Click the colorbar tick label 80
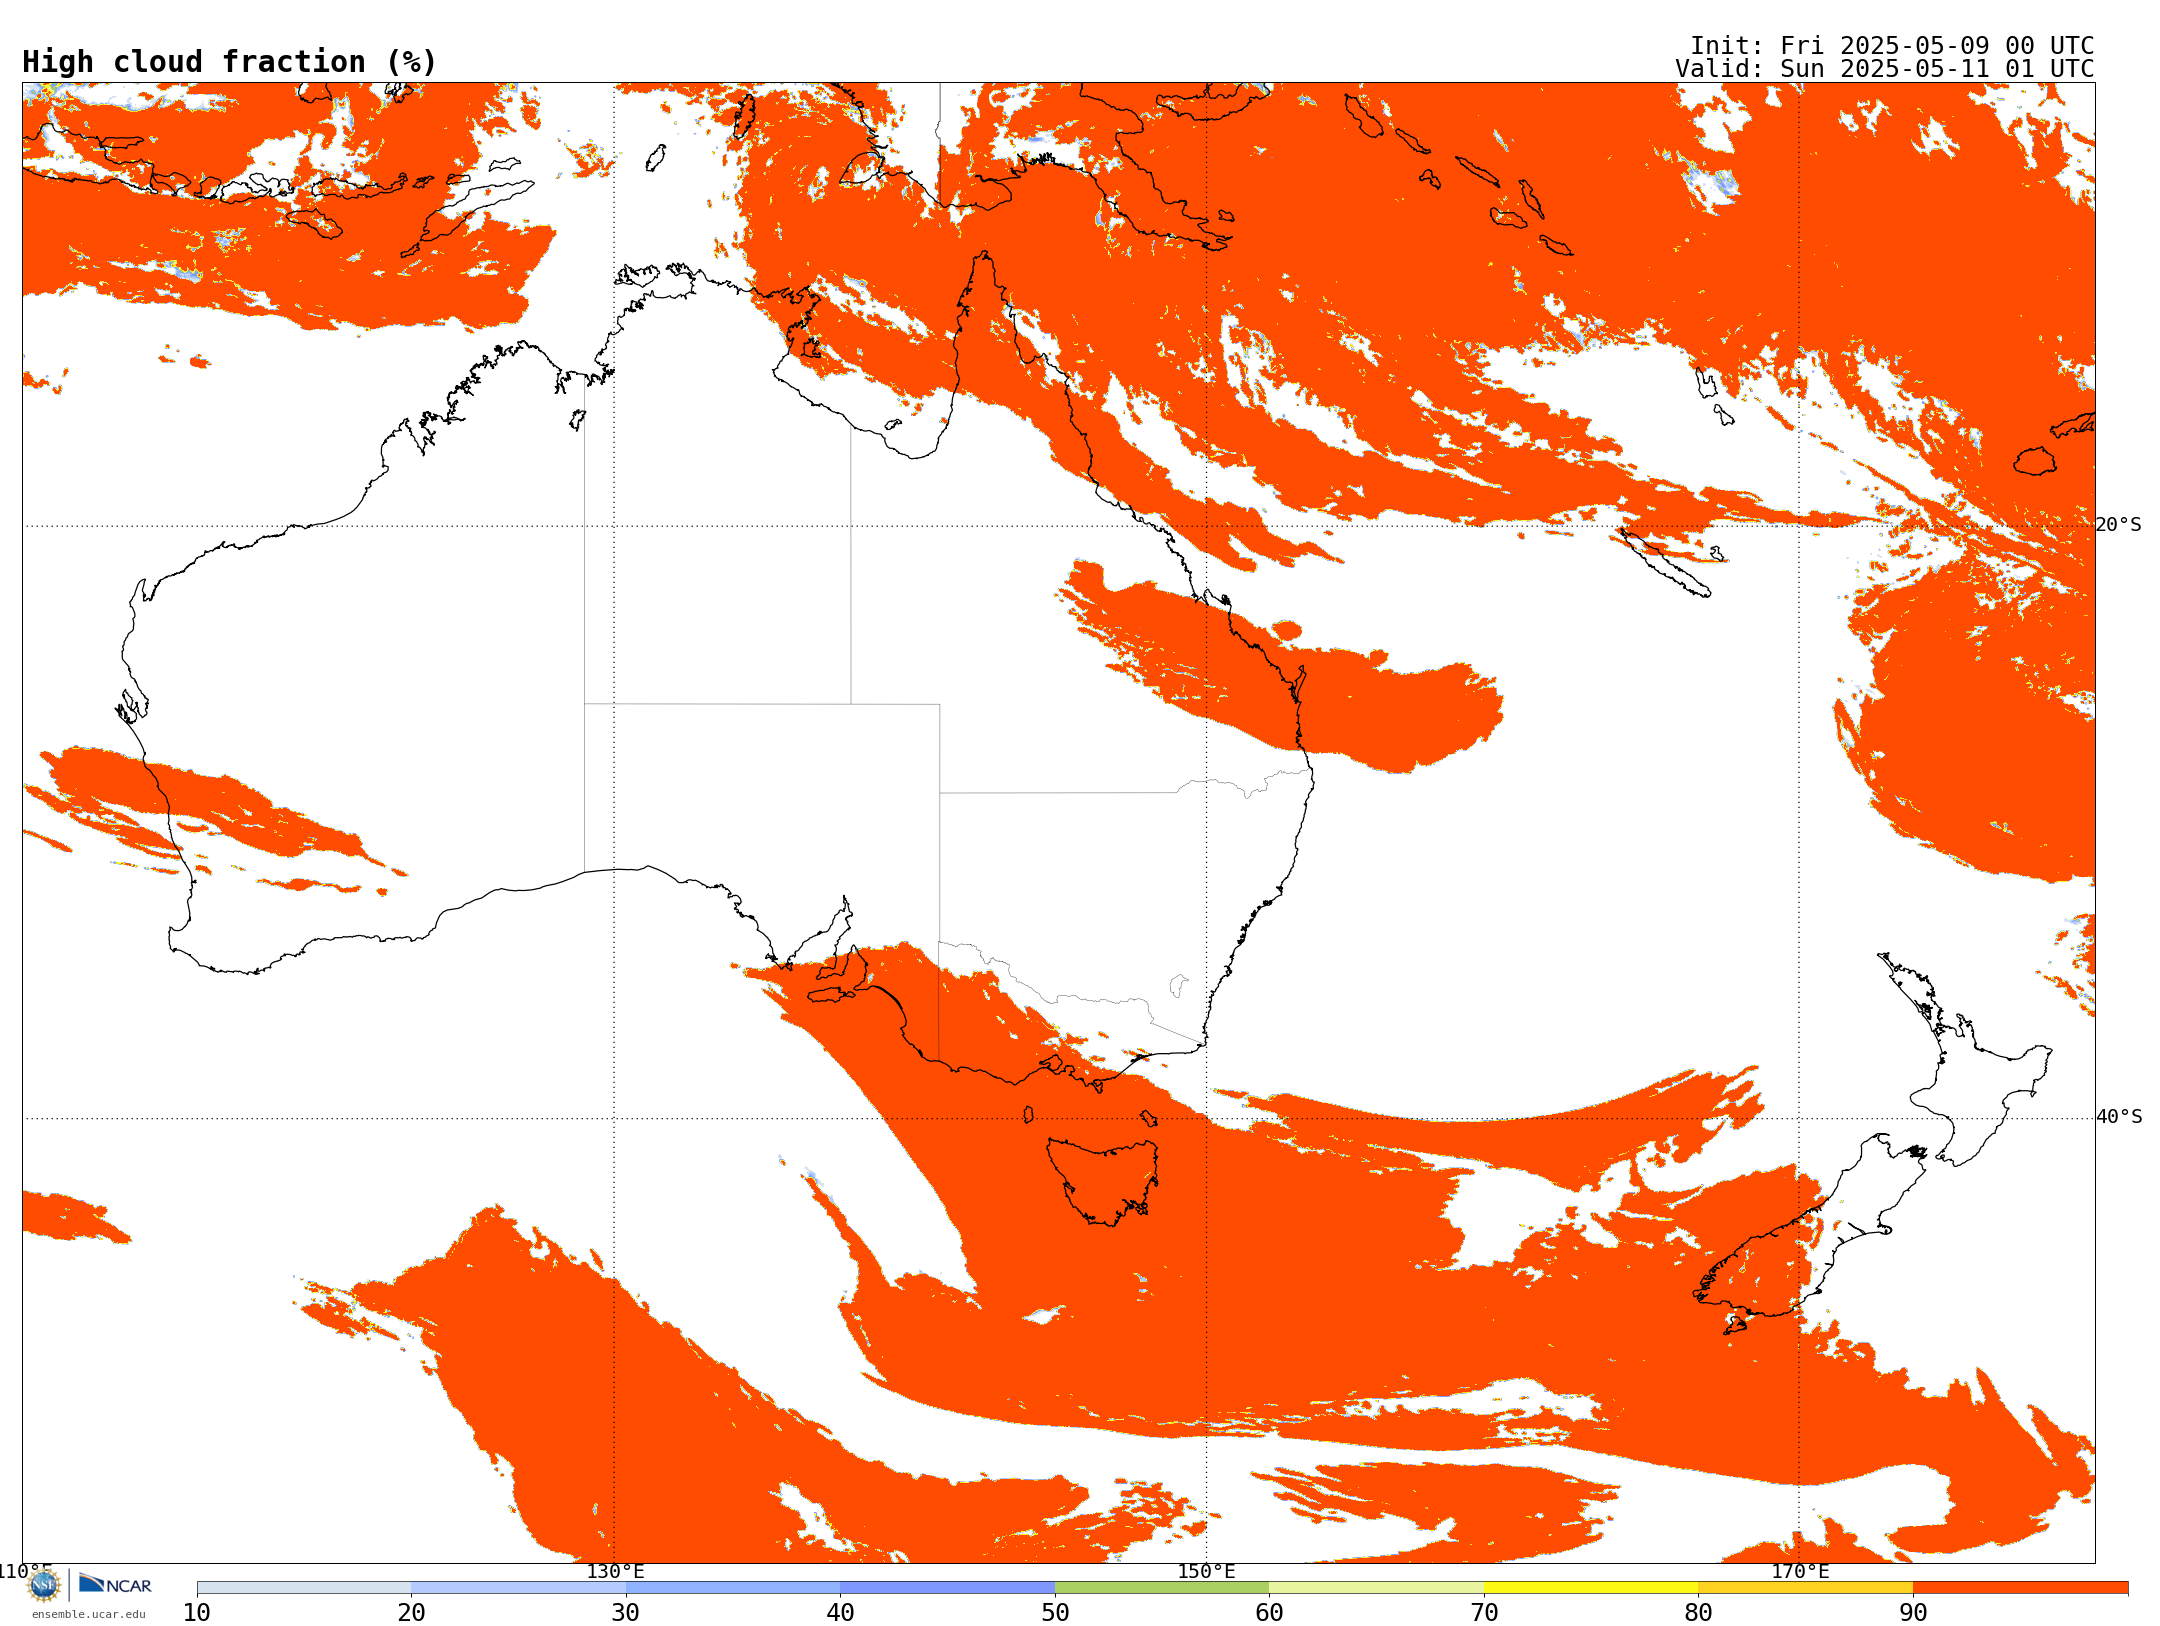The width and height of the screenshot is (2160, 1626). (x=1698, y=1612)
